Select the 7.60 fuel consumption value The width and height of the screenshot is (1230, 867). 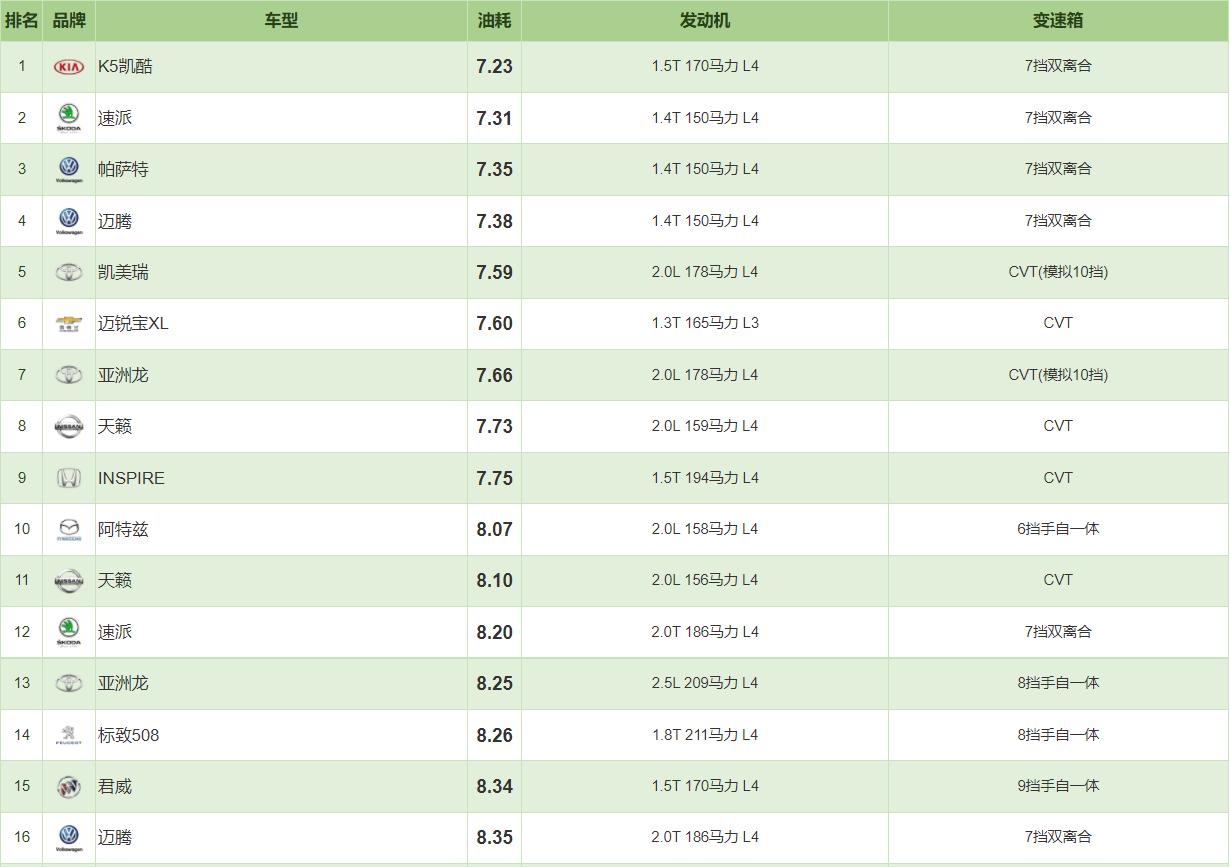495,324
